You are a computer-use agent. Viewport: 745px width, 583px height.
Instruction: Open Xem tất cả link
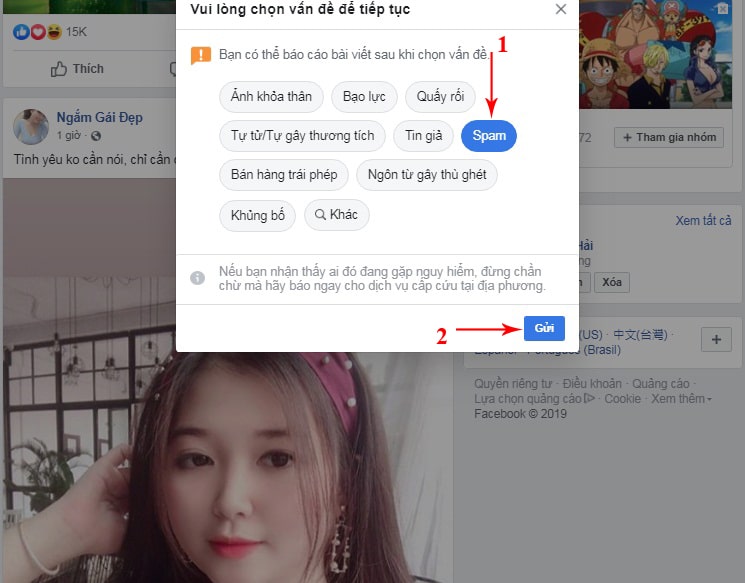pos(703,220)
